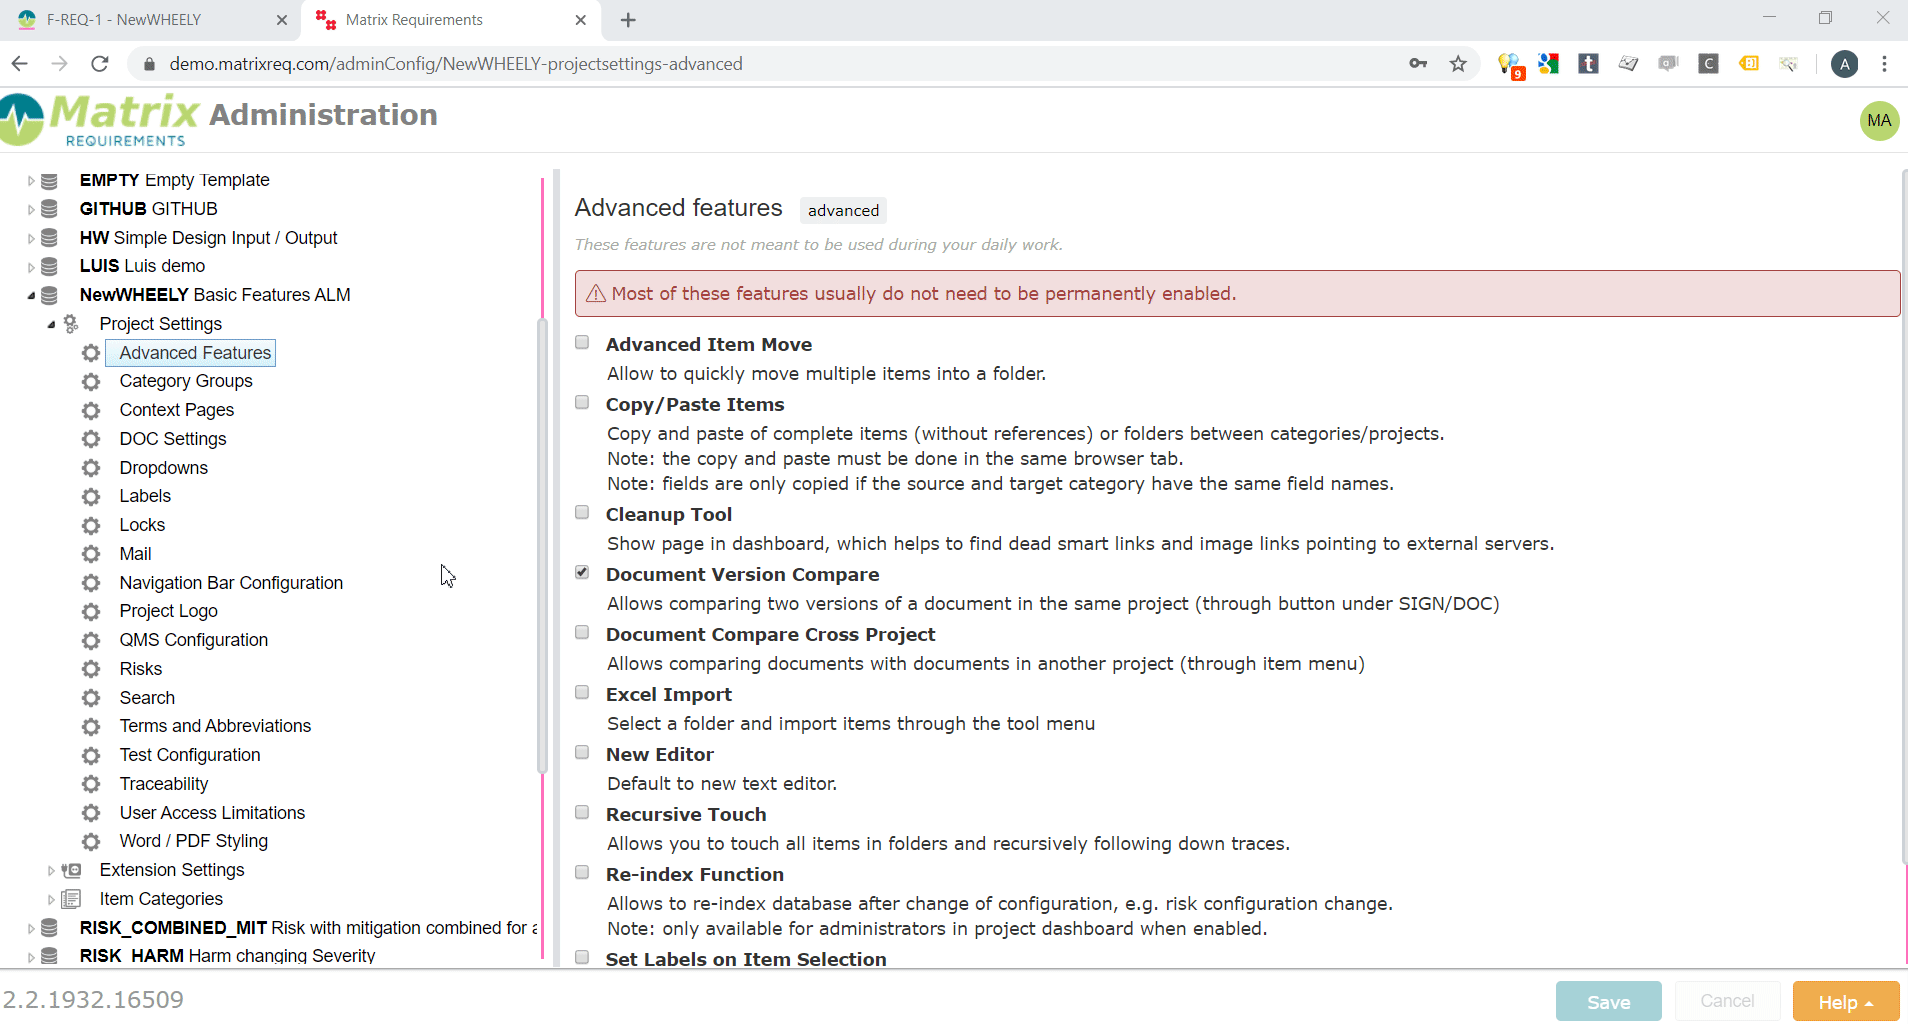
Task: Click the gear icon beside Traceability
Action: pyautogui.click(x=91, y=785)
